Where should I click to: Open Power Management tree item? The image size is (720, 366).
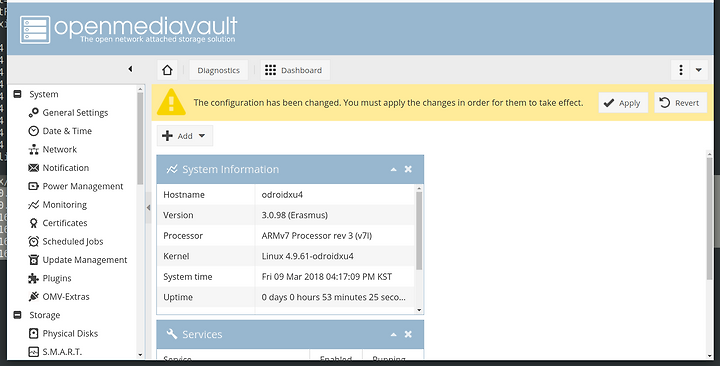pyautogui.click(x=83, y=186)
